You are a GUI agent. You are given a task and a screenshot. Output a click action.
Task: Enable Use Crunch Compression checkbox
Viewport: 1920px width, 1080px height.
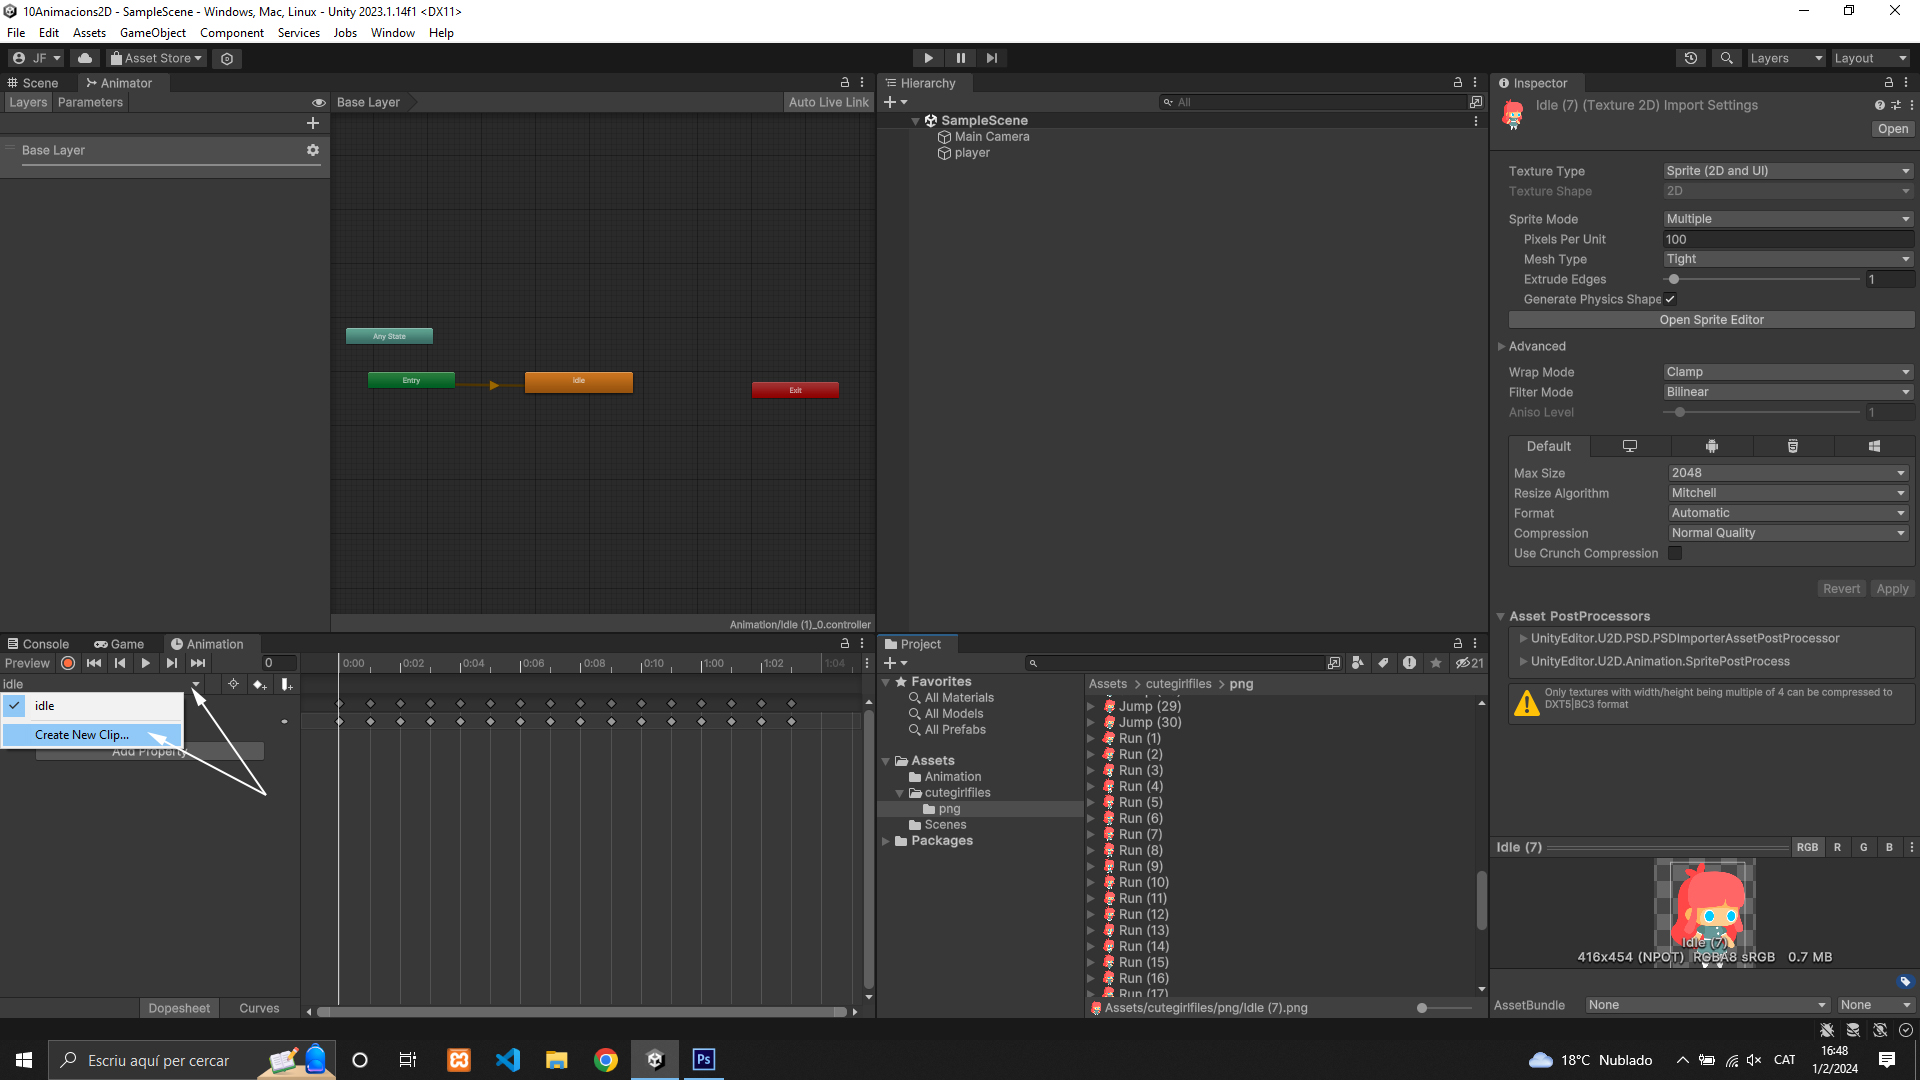click(1675, 553)
